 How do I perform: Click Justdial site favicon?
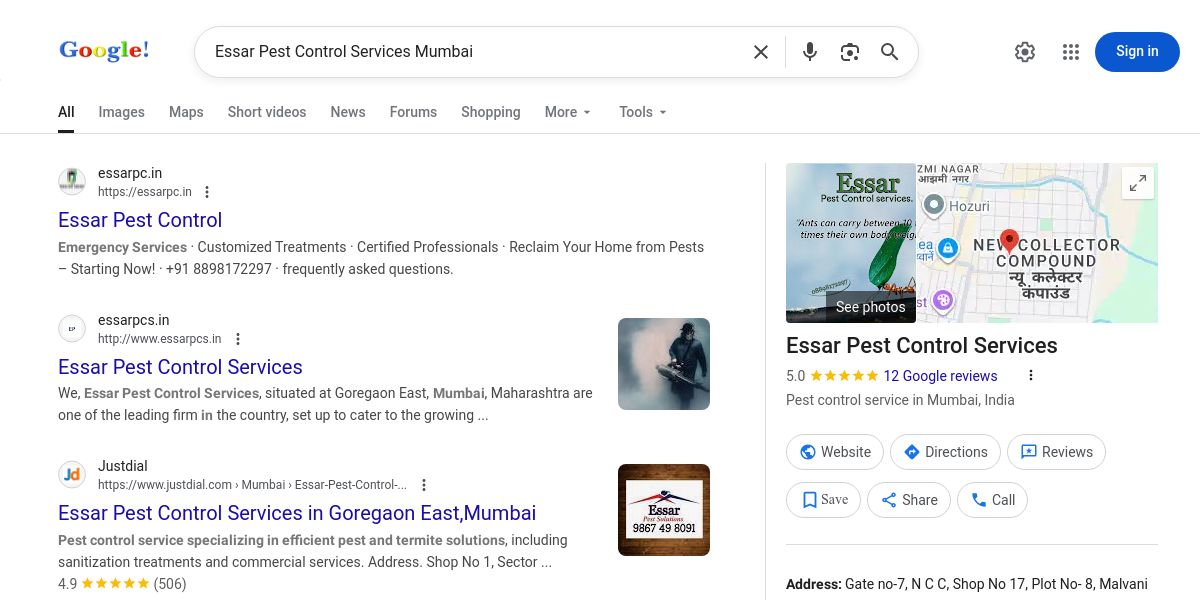click(x=72, y=475)
